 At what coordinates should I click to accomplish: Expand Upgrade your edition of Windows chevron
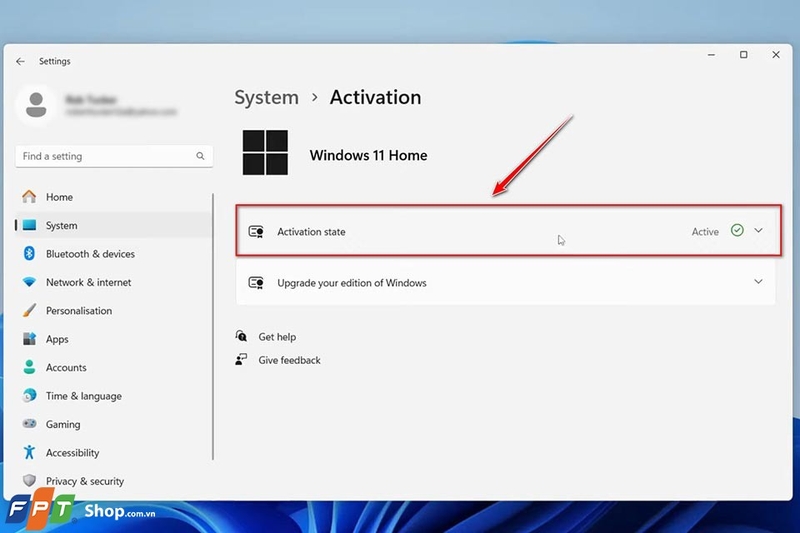pos(758,282)
